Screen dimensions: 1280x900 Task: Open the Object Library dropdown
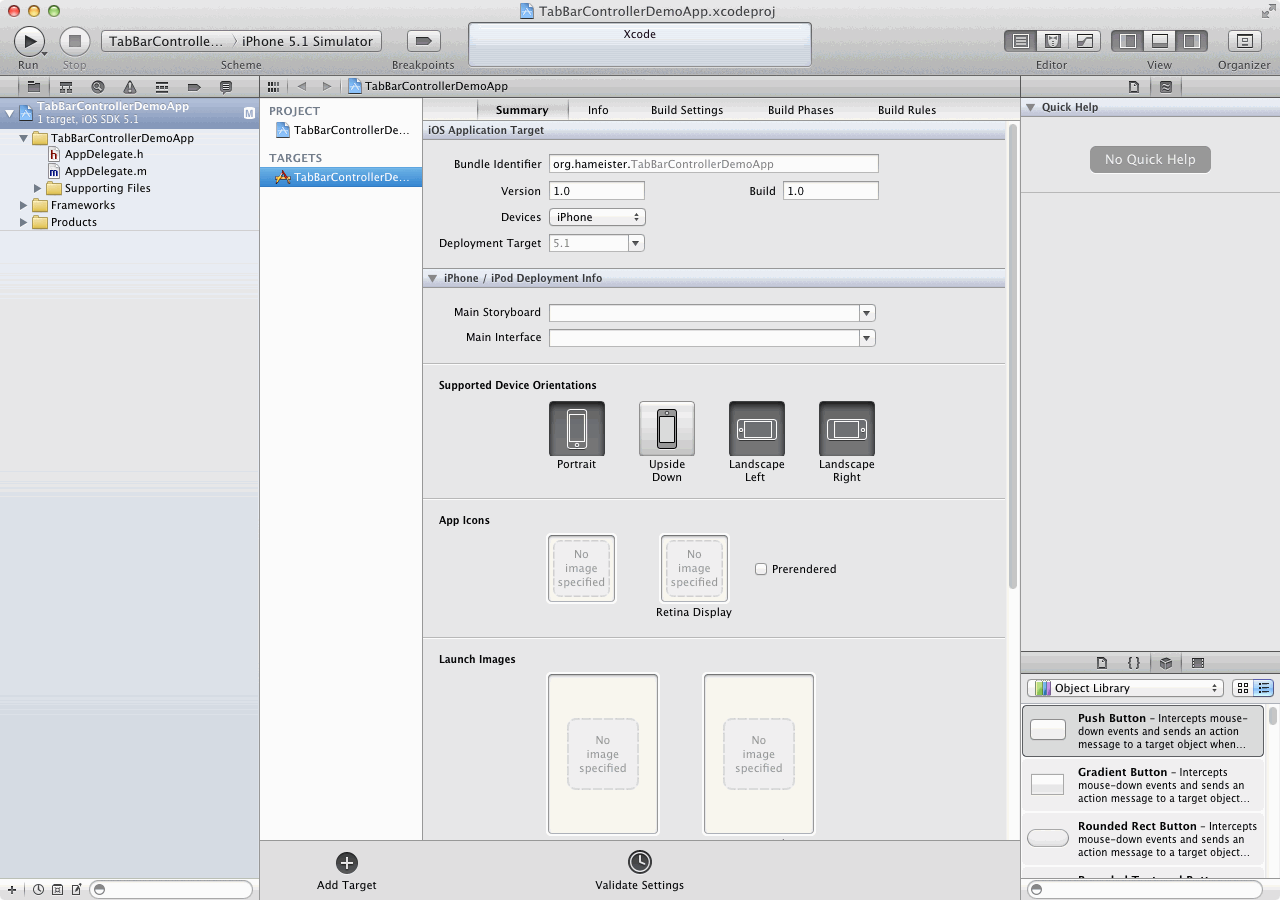coord(1125,688)
